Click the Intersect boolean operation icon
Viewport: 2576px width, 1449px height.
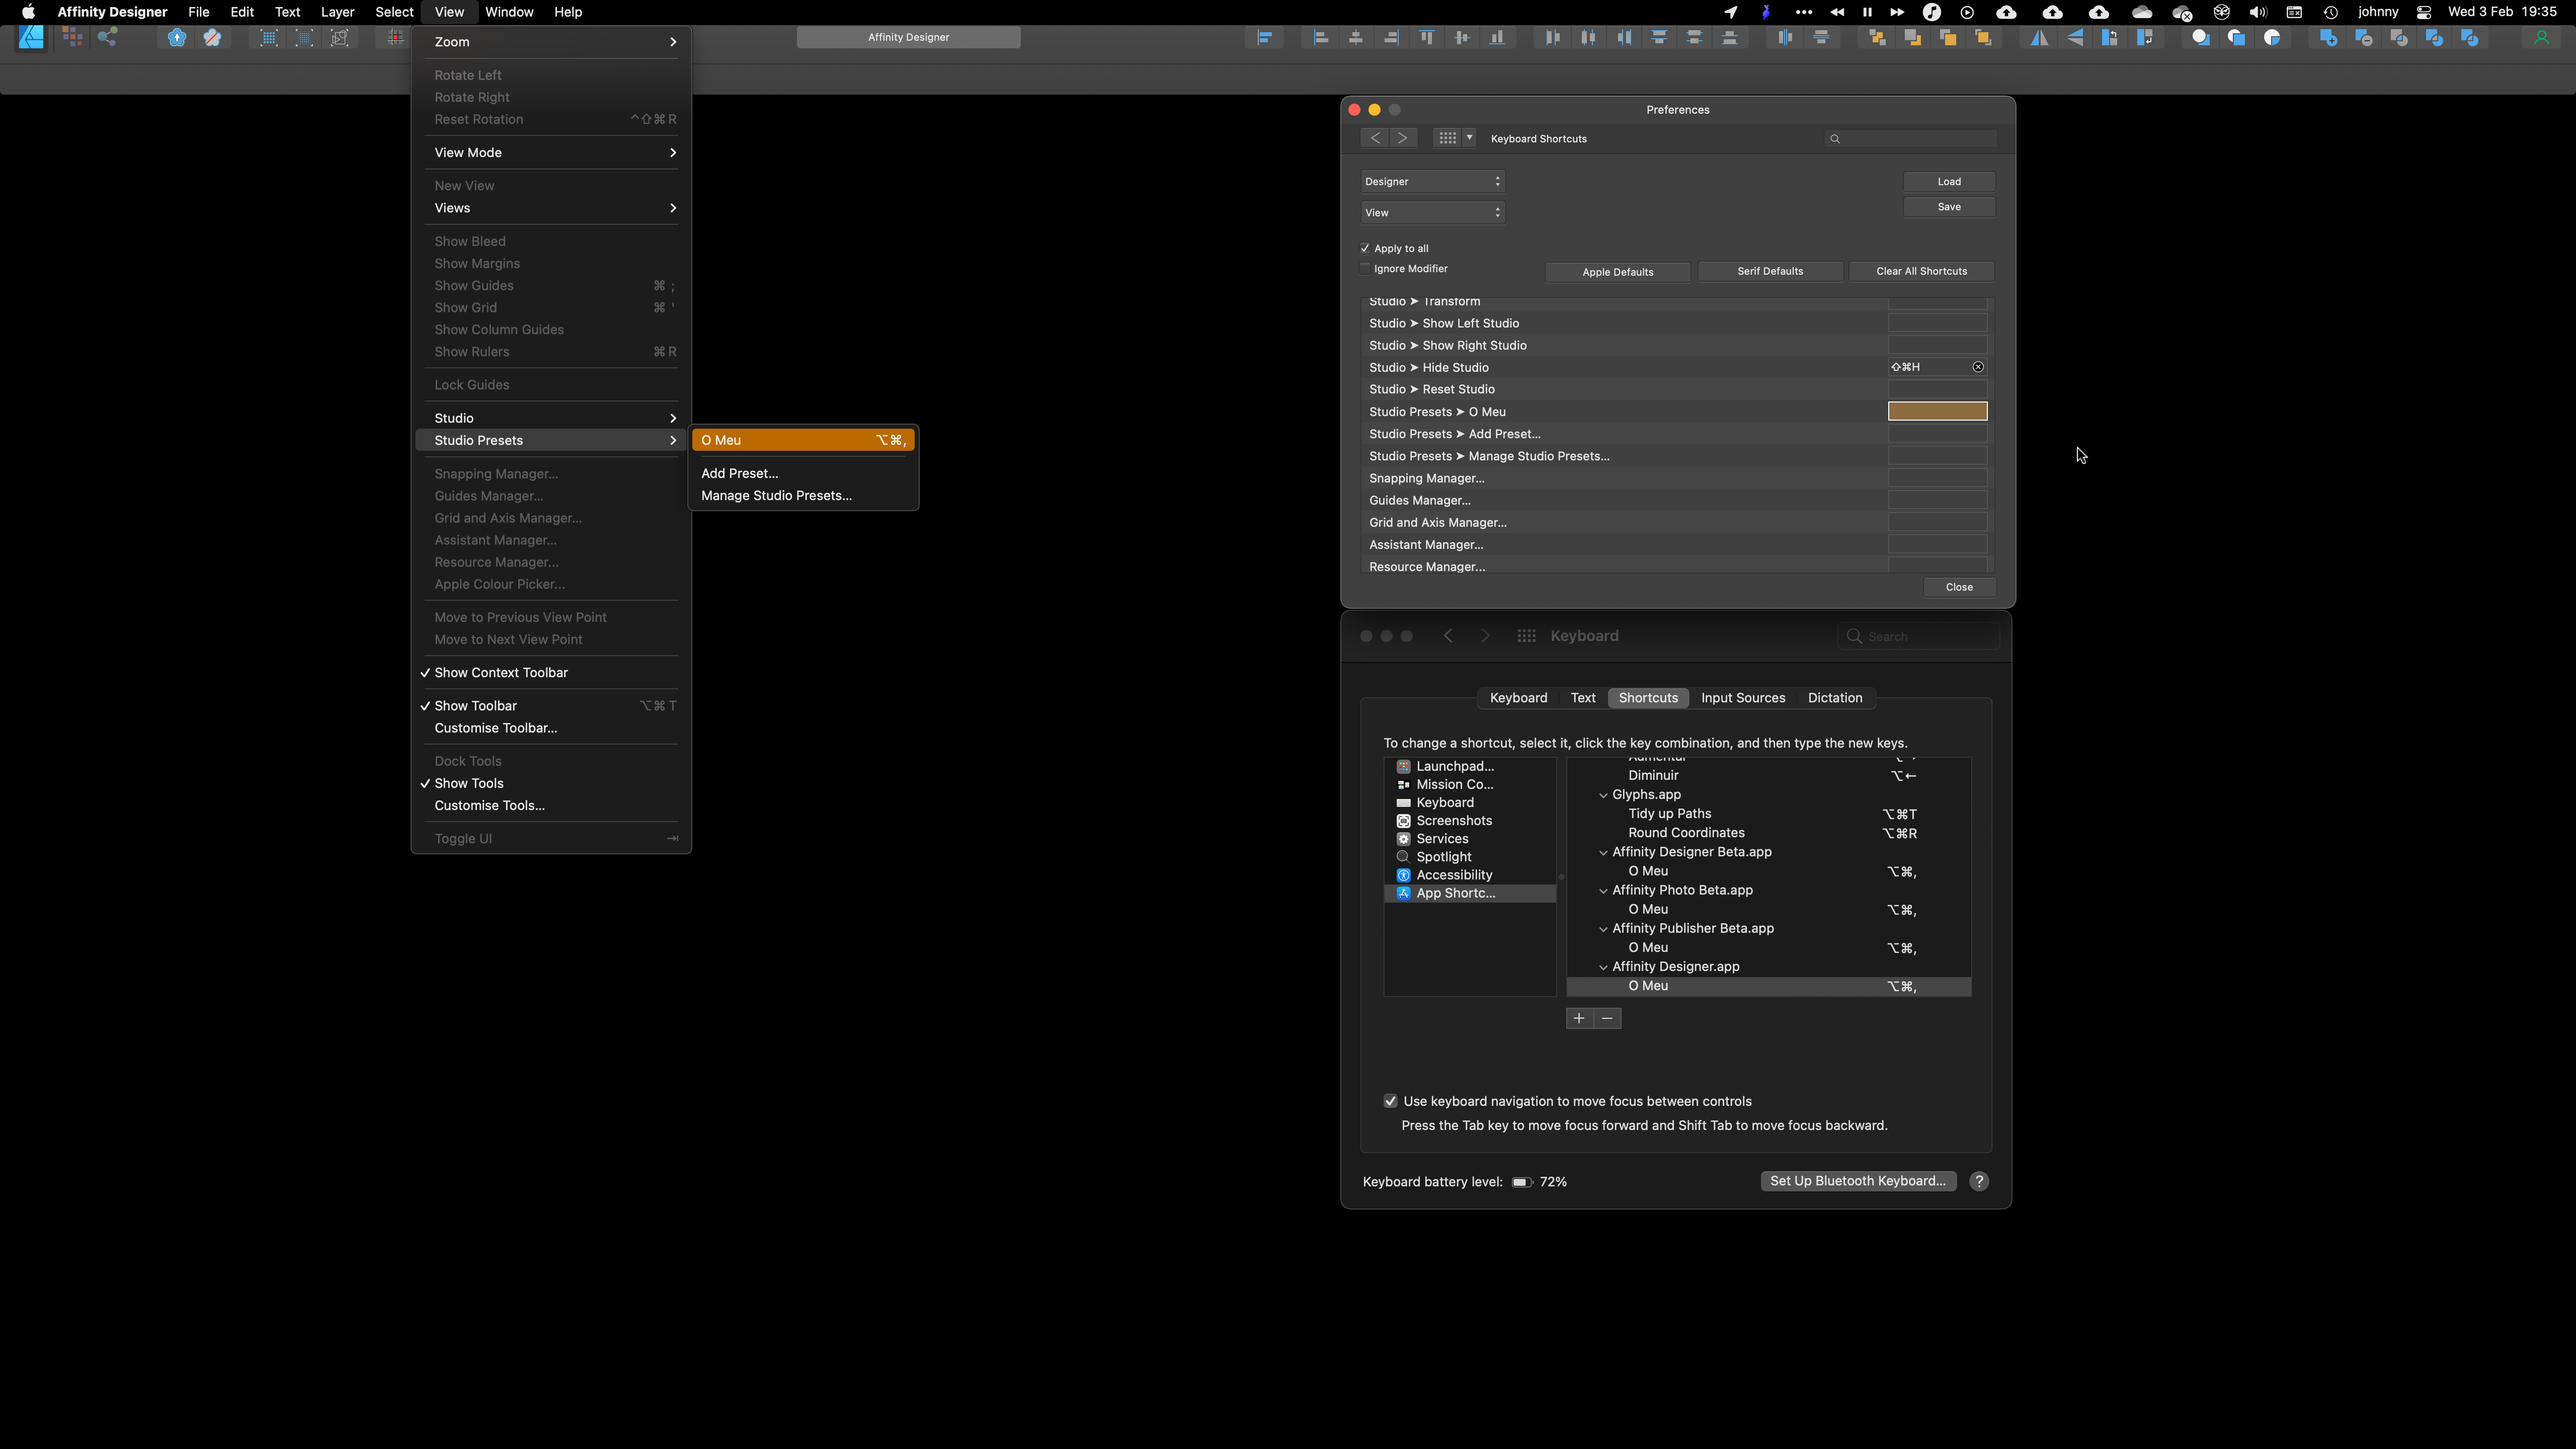pyautogui.click(x=2399, y=38)
